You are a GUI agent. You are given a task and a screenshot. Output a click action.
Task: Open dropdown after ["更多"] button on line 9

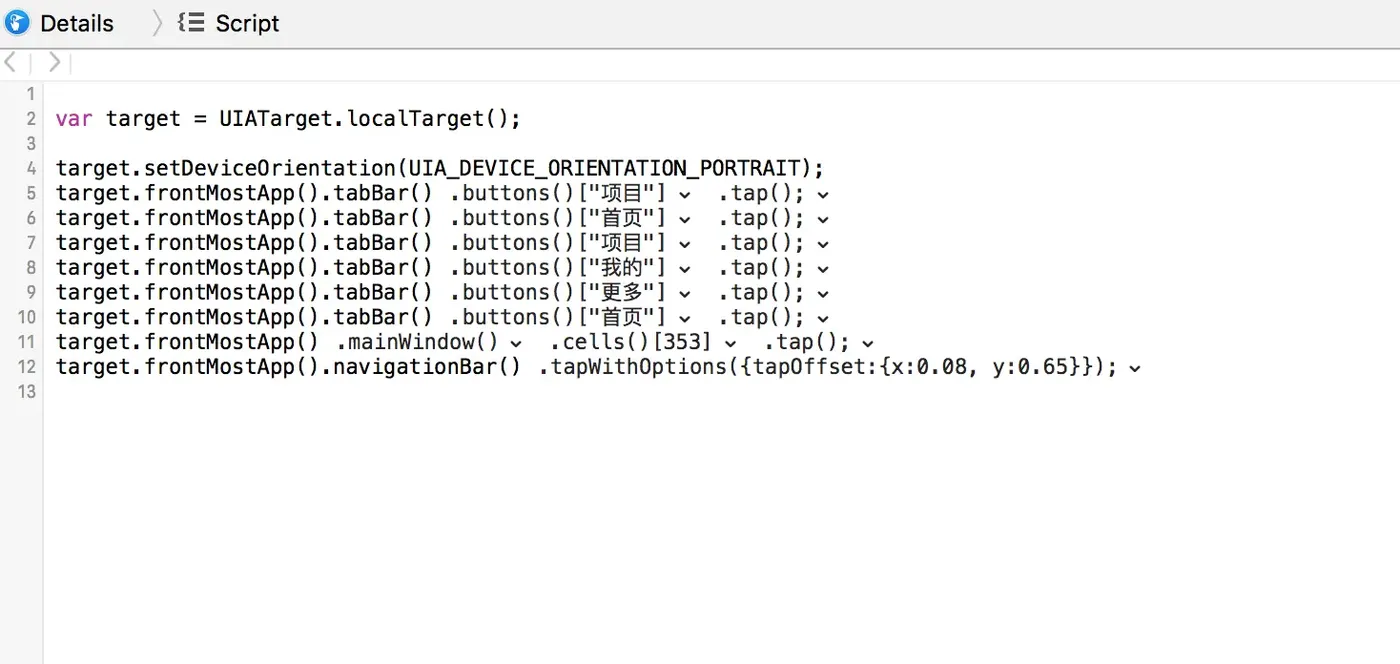tap(685, 295)
